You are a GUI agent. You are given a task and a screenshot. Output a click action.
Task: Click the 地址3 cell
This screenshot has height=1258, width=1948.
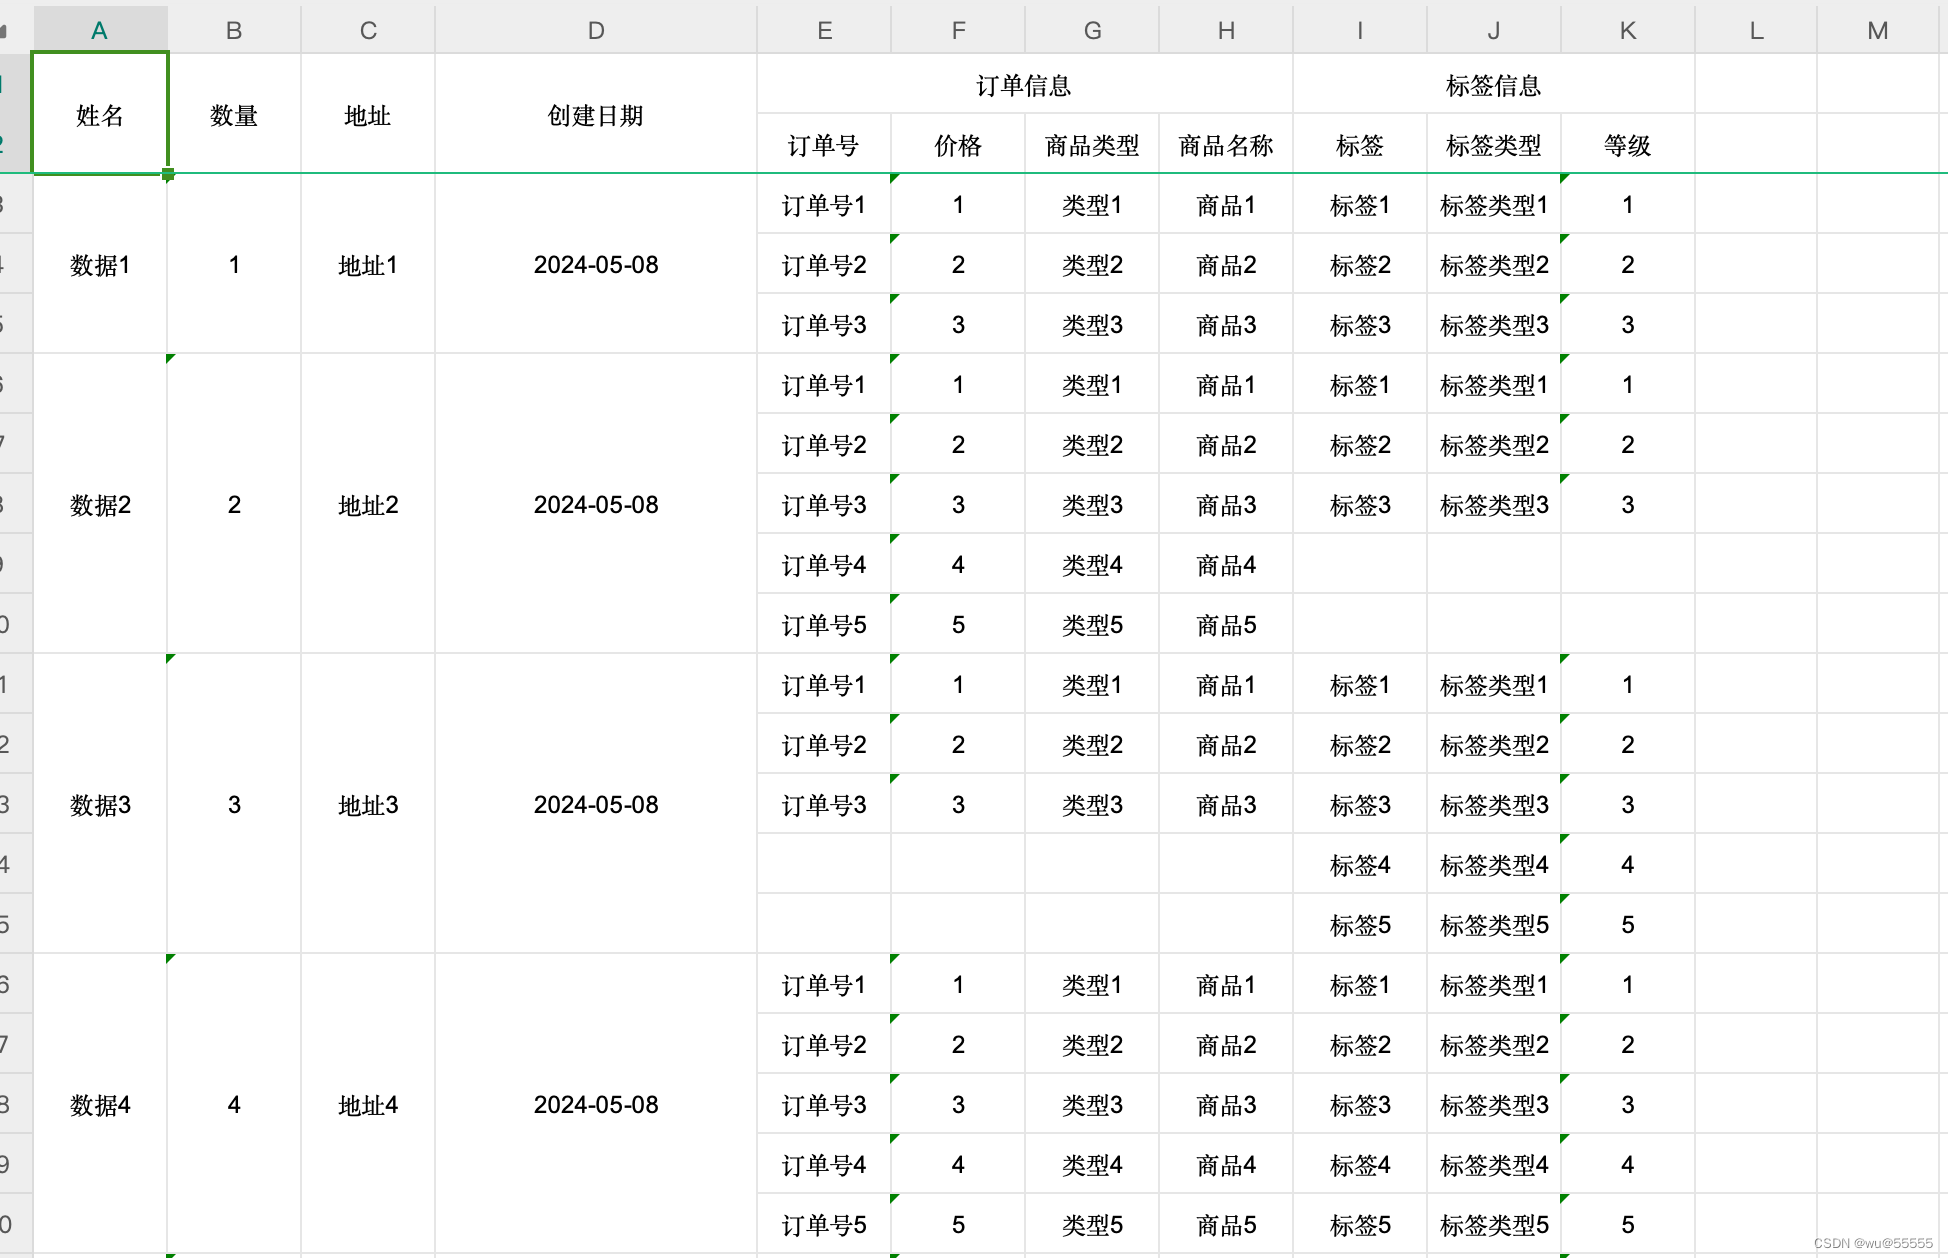[x=366, y=804]
